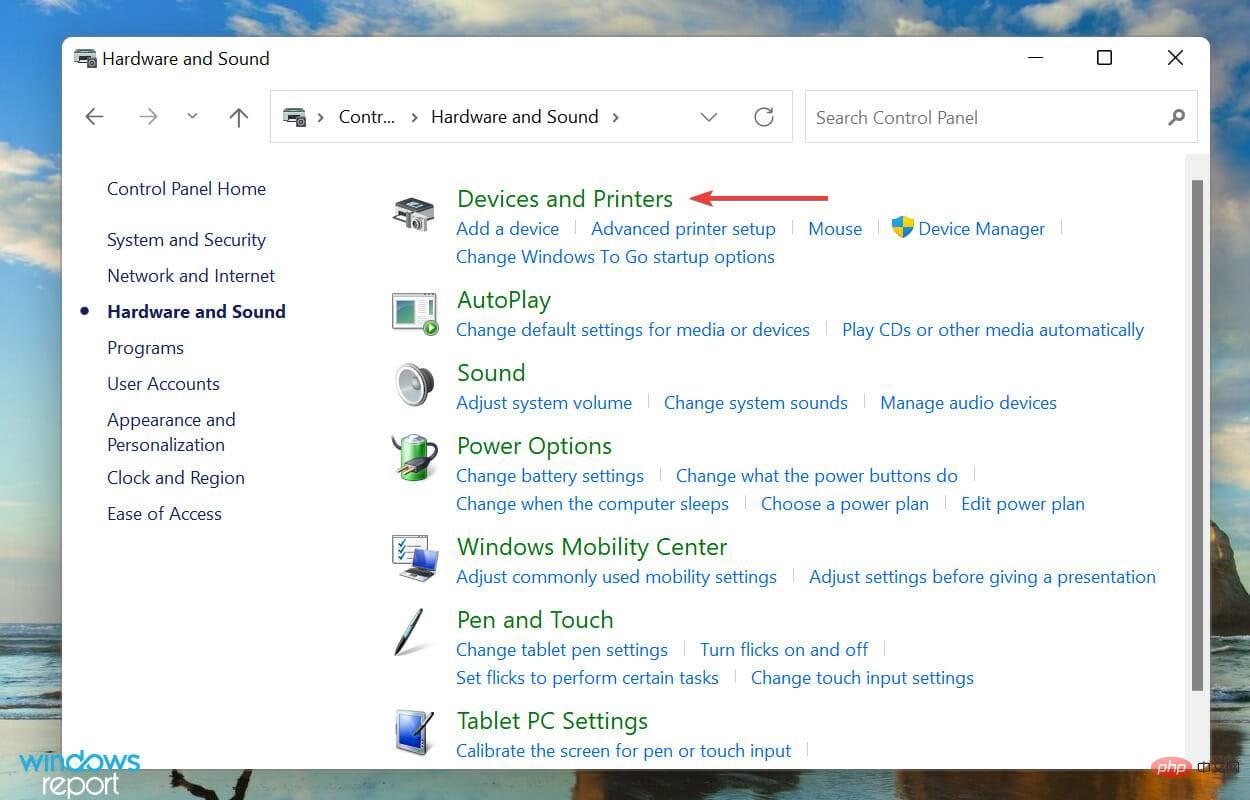Click the Sound speaker icon
The height and width of the screenshot is (800, 1250).
[414, 386]
